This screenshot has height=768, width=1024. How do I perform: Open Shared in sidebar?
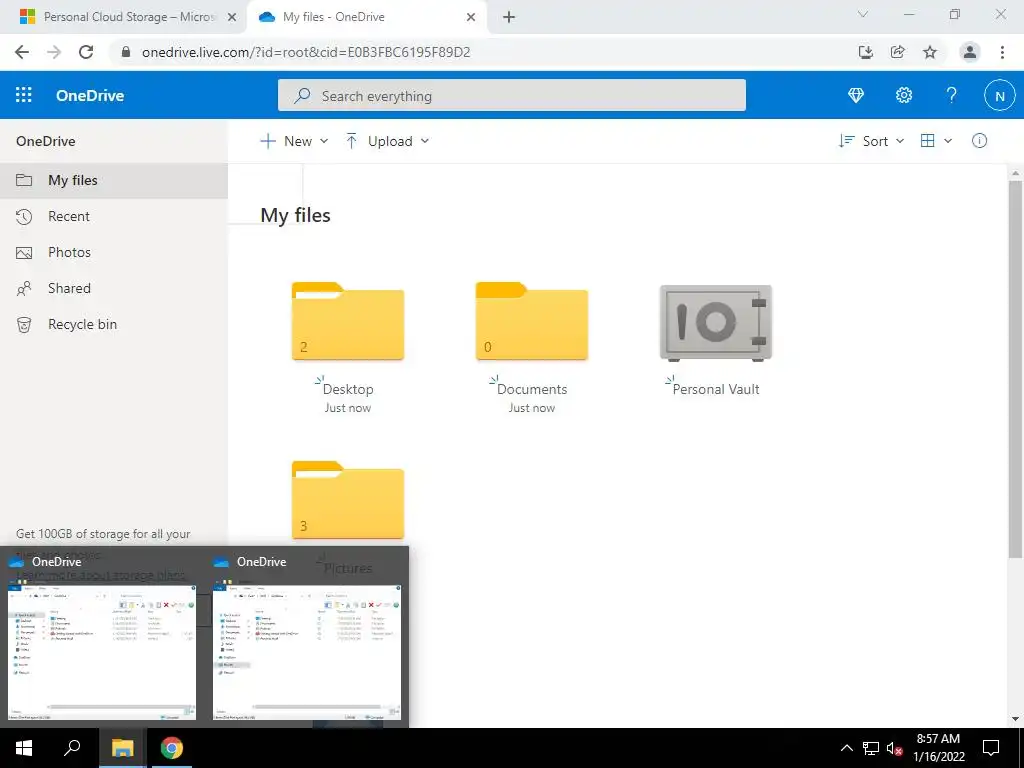point(114,288)
